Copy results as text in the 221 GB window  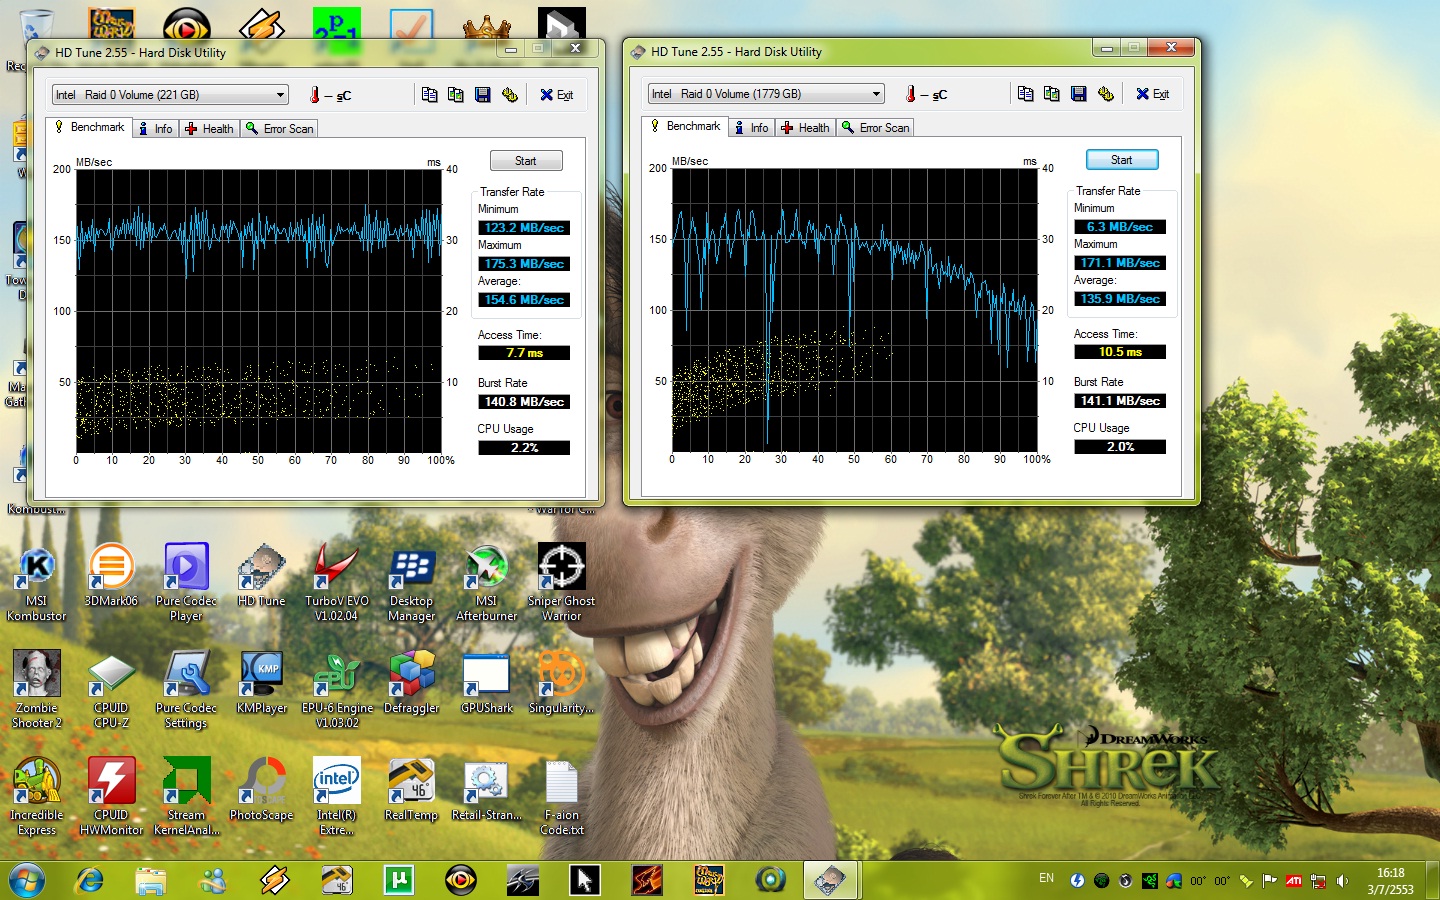click(x=429, y=95)
